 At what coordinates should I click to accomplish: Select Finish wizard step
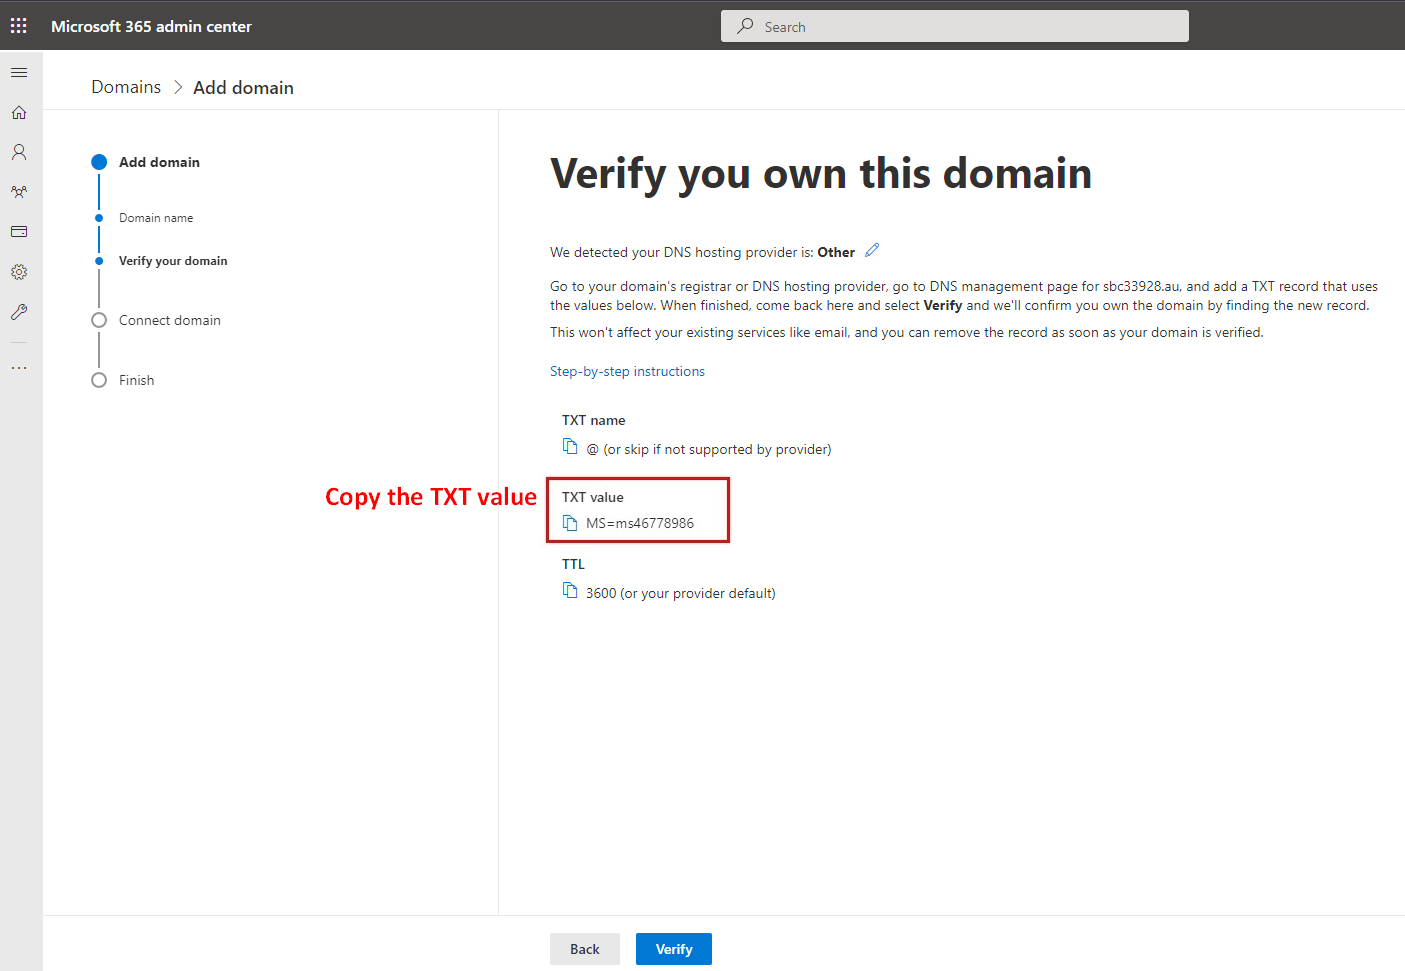point(123,380)
